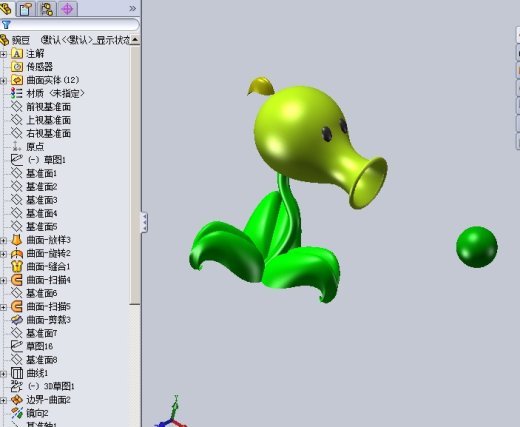The image size is (520, 427).
Task: Click the design tree scroll up arrow
Action: (135, 40)
